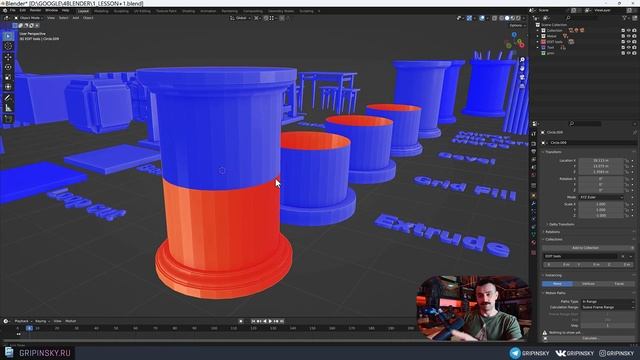The width and height of the screenshot is (640, 360).
Task: Set instancing to Vertices
Action: click(x=588, y=284)
